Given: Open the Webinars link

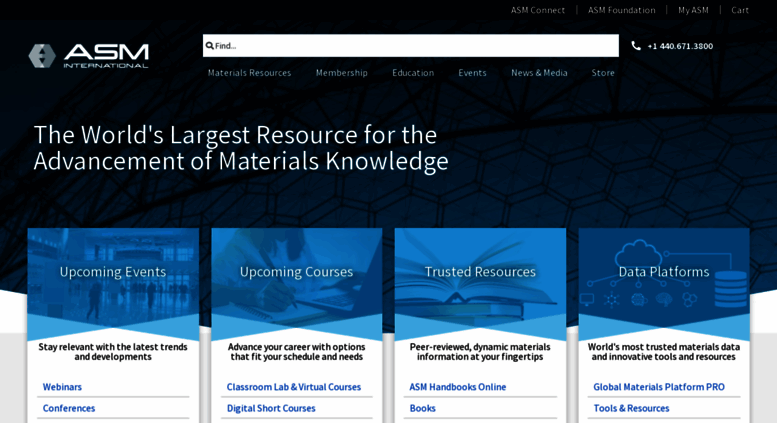Looking at the screenshot, I should (x=62, y=387).
